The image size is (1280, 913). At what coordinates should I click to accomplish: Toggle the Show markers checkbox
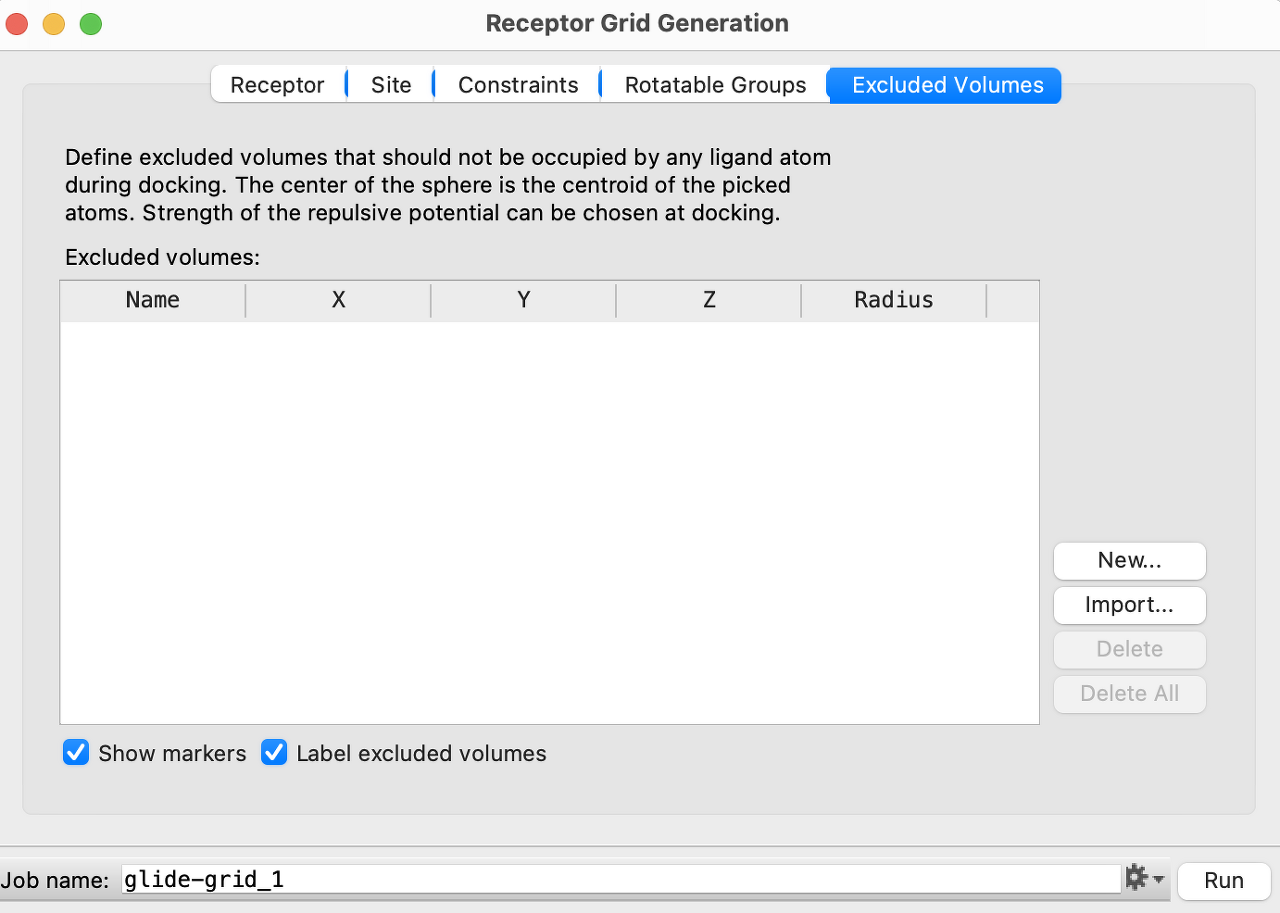click(x=76, y=753)
